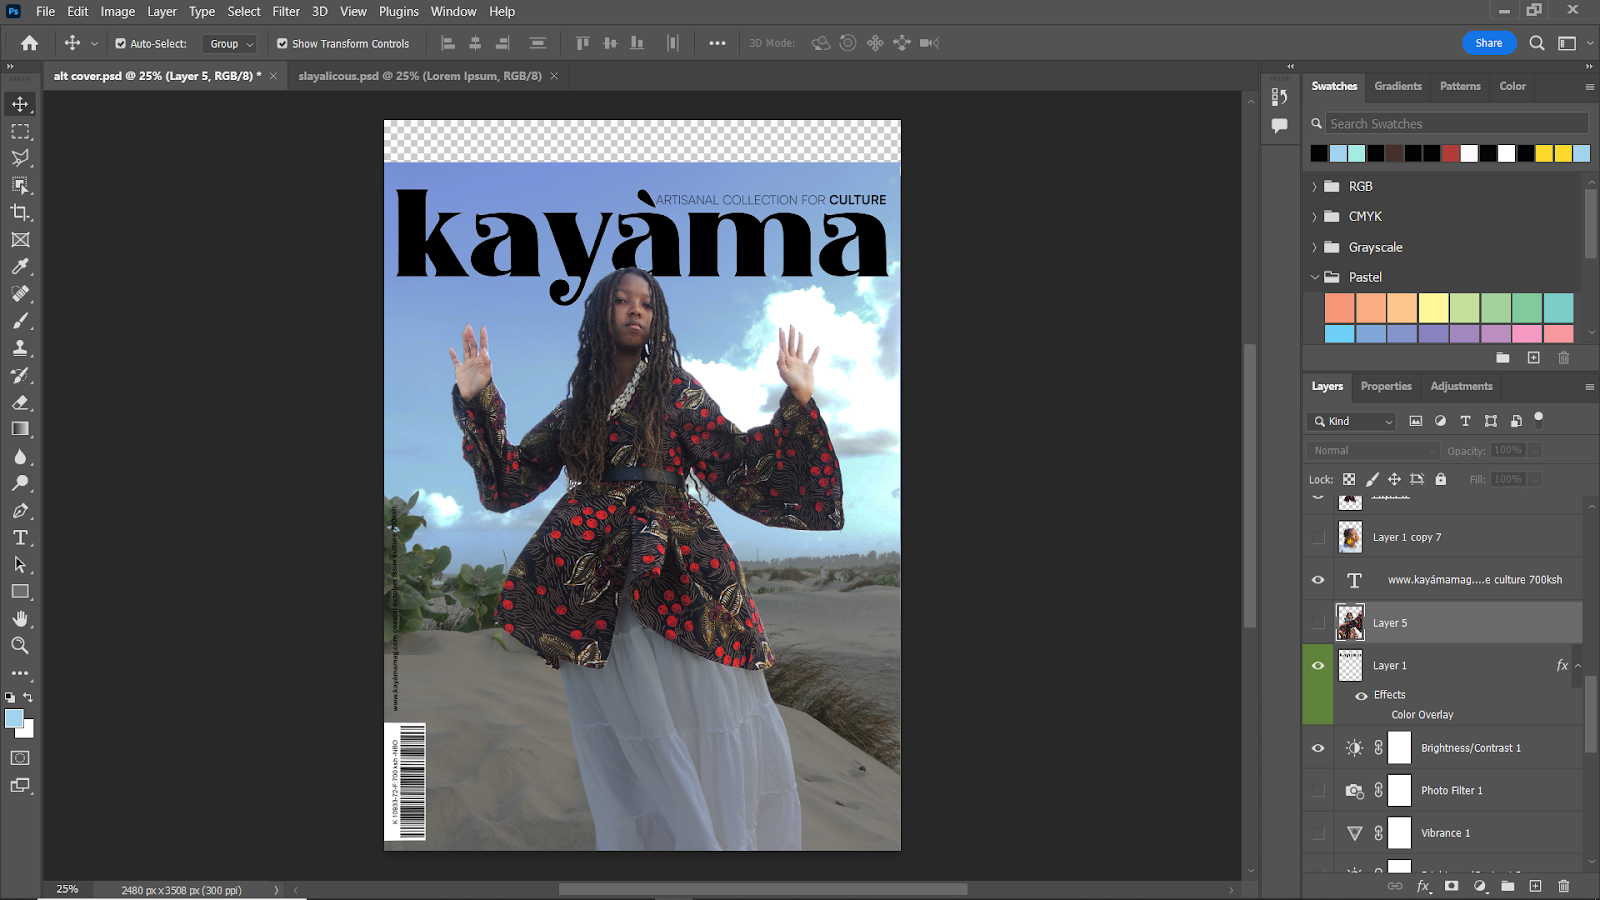
Task: Select the Brush tool
Action: click(x=20, y=321)
